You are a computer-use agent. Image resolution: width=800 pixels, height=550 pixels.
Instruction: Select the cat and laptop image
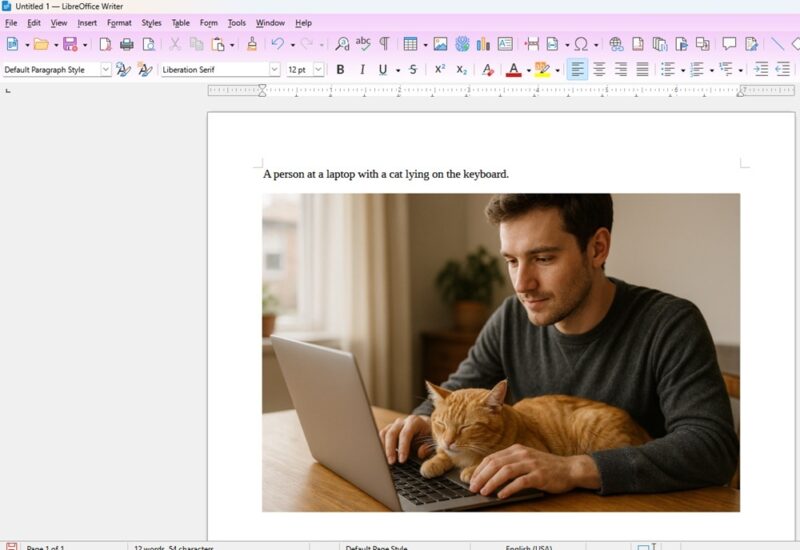click(501, 353)
